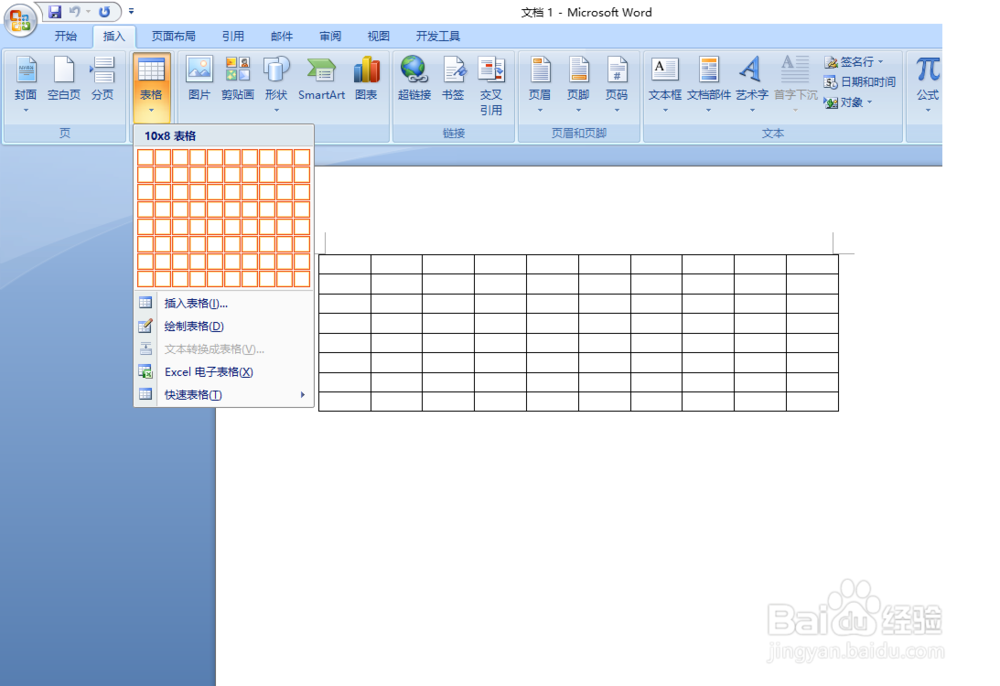Select the Insert (插入) tab
1000x686 pixels.
[x=114, y=36]
